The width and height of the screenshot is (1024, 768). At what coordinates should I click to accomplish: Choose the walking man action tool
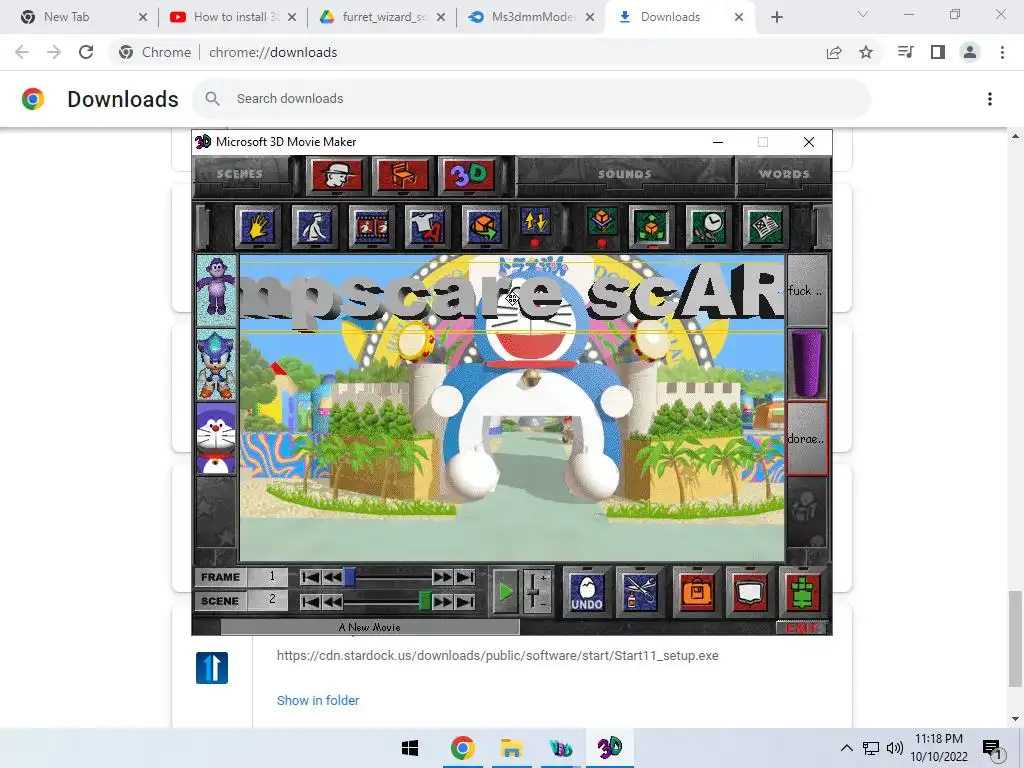(x=315, y=227)
